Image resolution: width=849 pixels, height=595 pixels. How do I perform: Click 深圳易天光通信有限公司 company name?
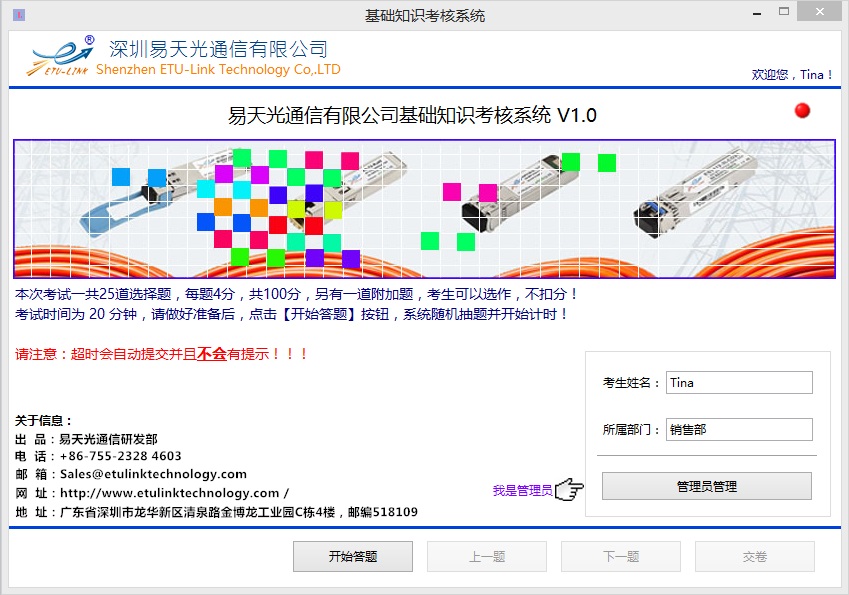218,49
